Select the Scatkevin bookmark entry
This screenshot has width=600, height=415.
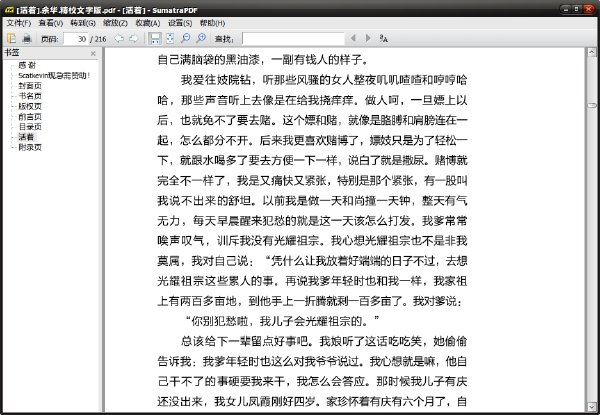(54, 75)
